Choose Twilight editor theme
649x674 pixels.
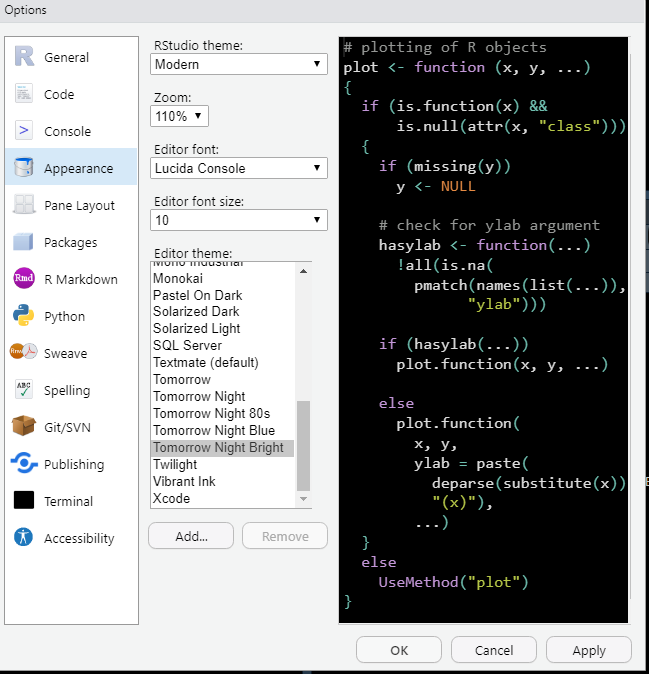click(223, 464)
